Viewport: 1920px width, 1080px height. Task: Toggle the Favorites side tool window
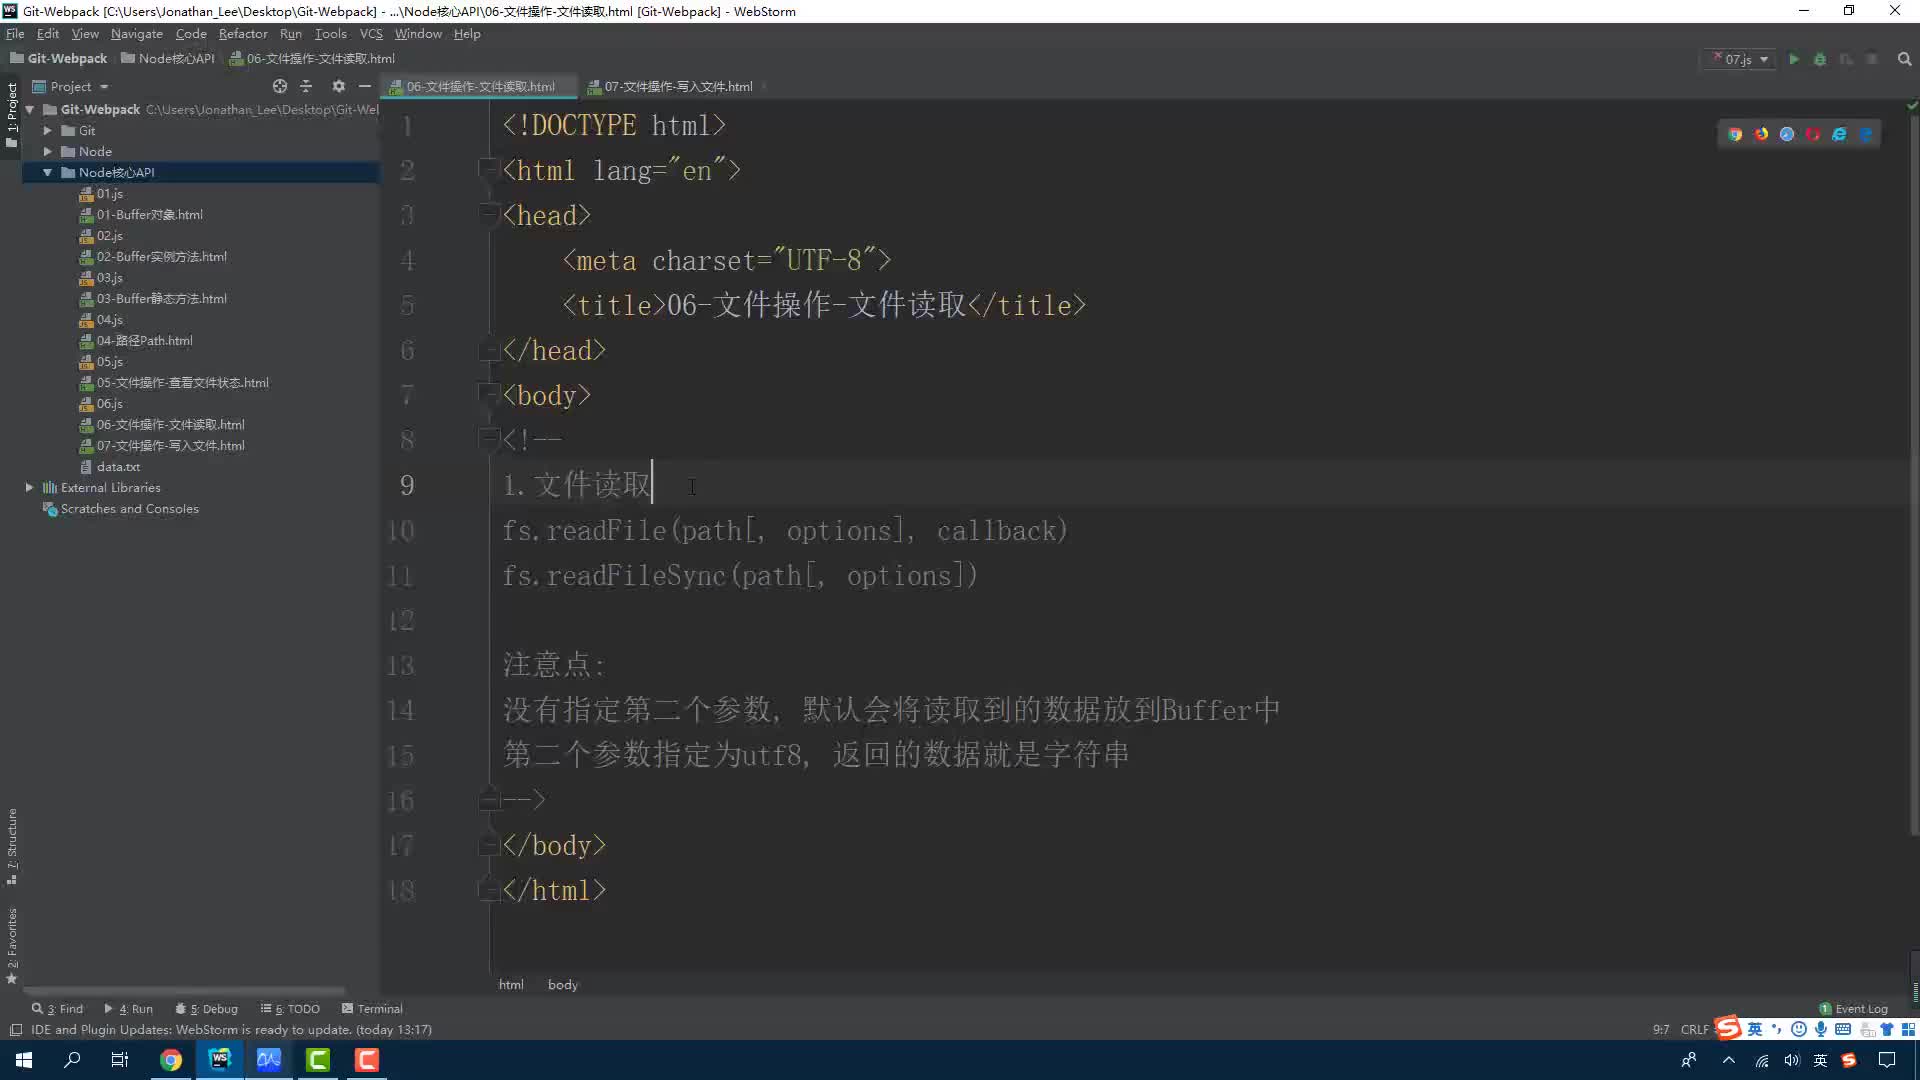pos(12,945)
